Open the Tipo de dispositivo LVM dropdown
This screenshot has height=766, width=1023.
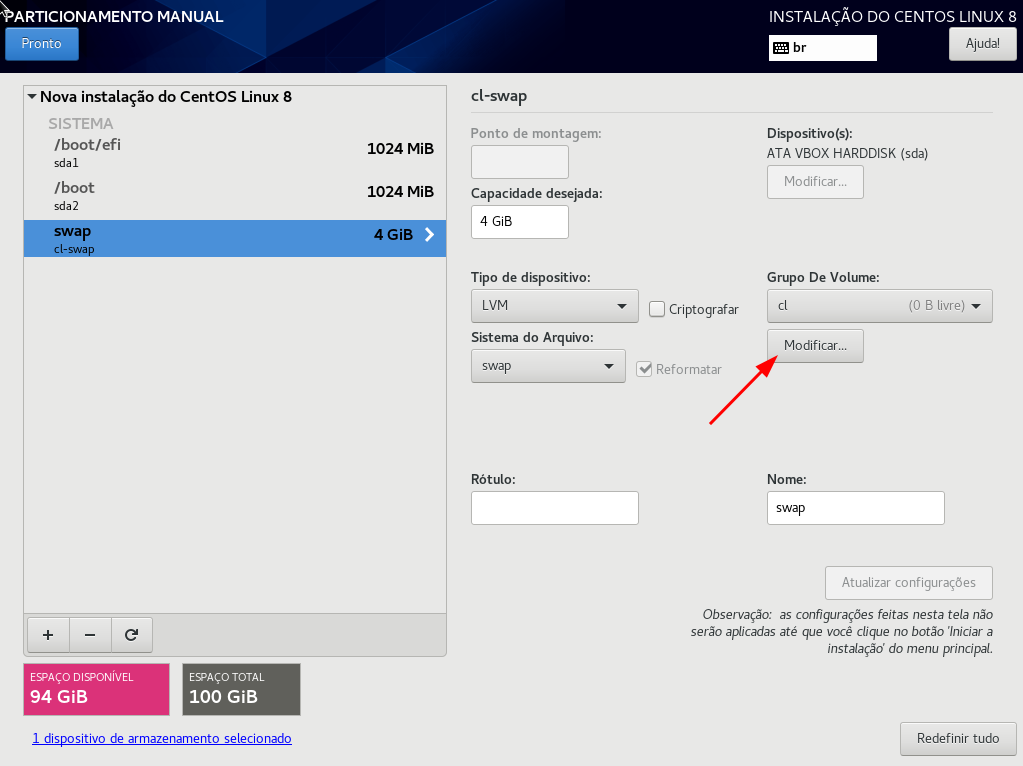555,305
